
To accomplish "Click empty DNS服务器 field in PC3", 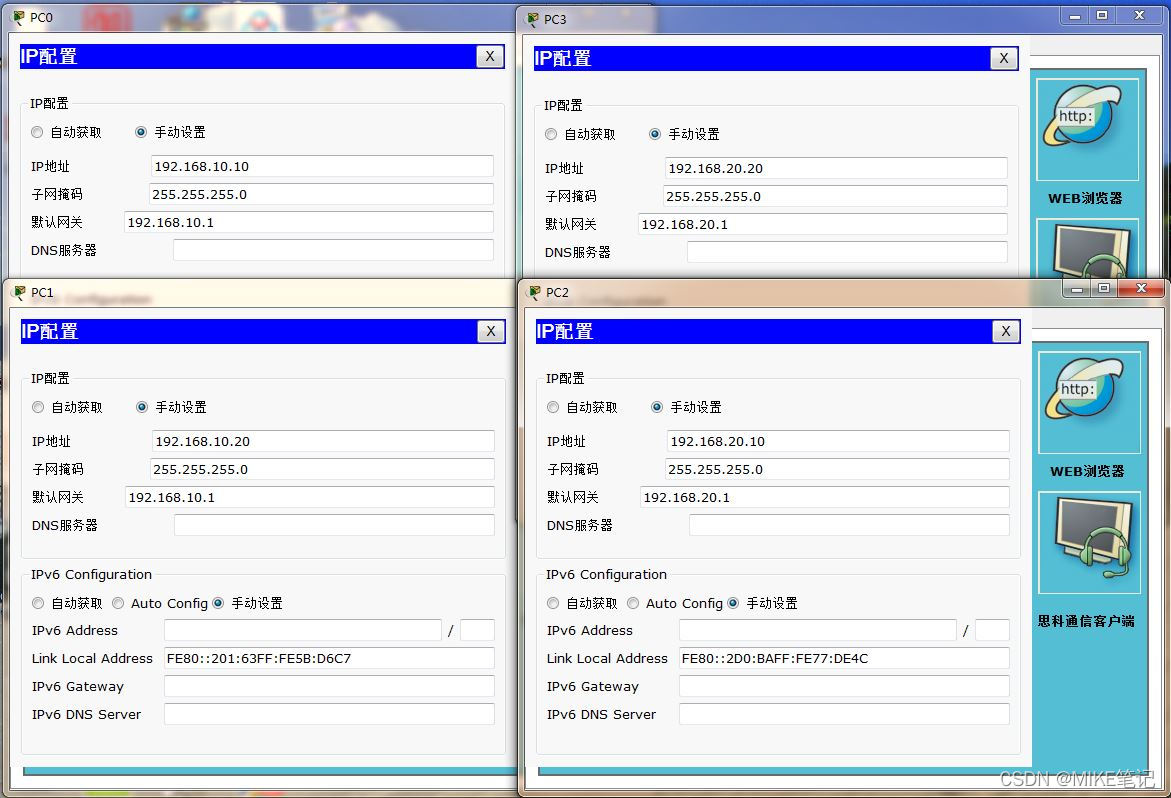I will pos(847,252).
